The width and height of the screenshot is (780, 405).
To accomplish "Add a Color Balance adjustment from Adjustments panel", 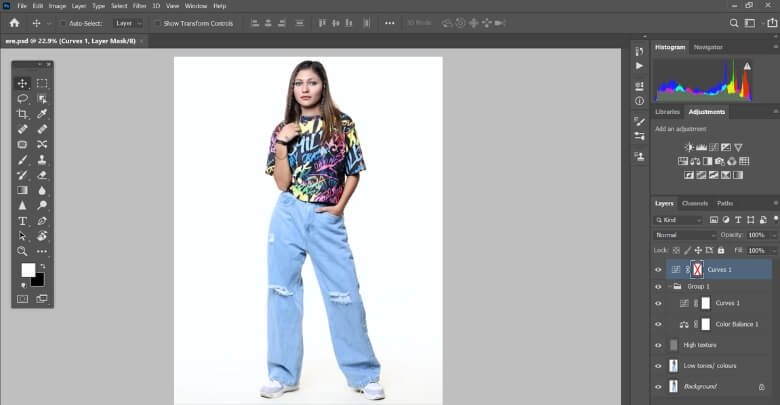I will tap(695, 161).
